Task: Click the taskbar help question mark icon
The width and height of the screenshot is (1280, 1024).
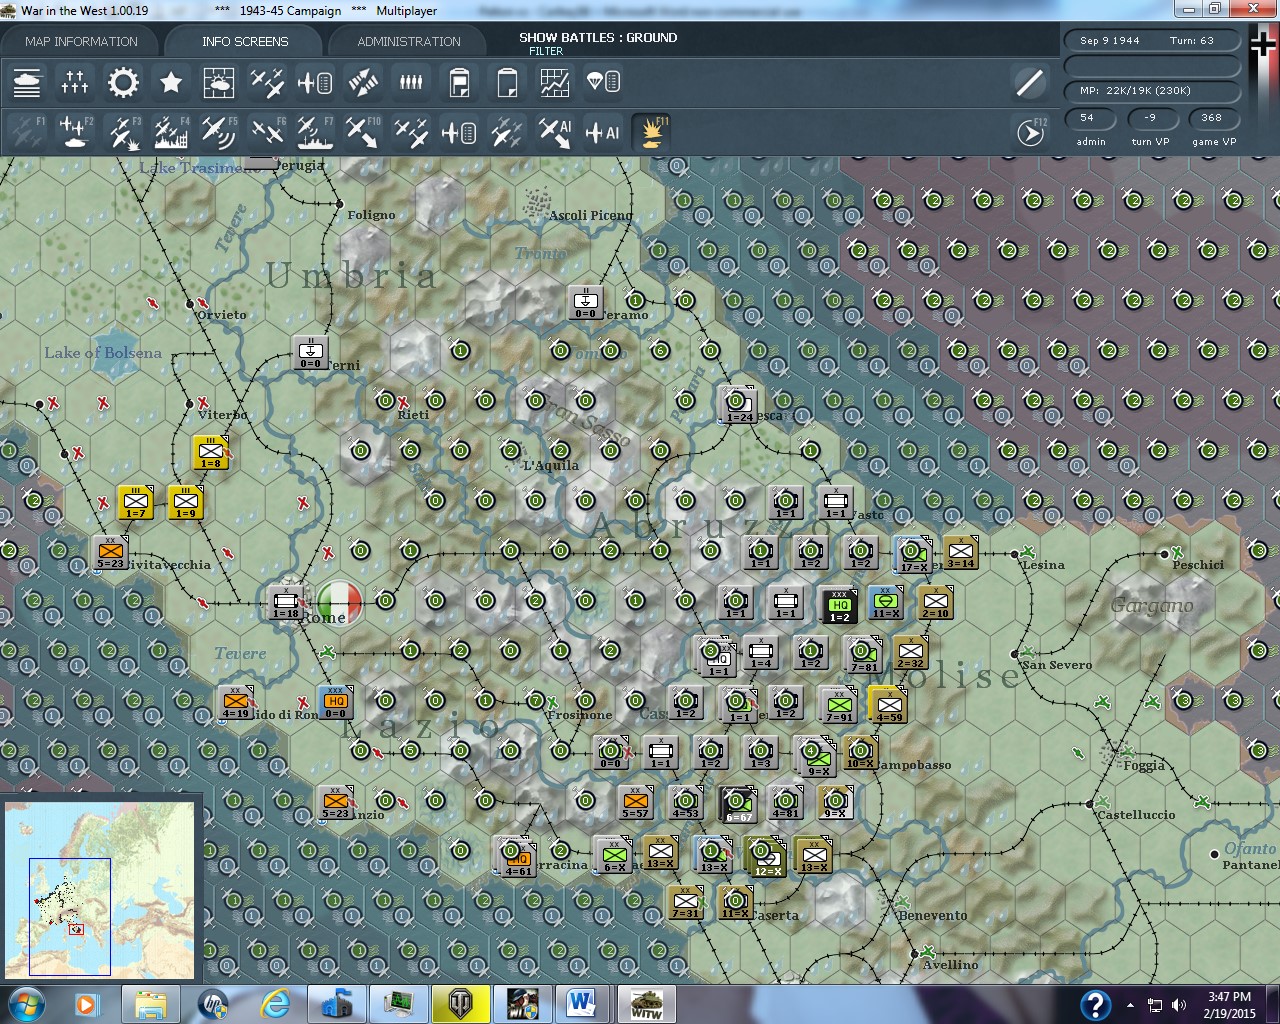Action: (x=1095, y=1005)
